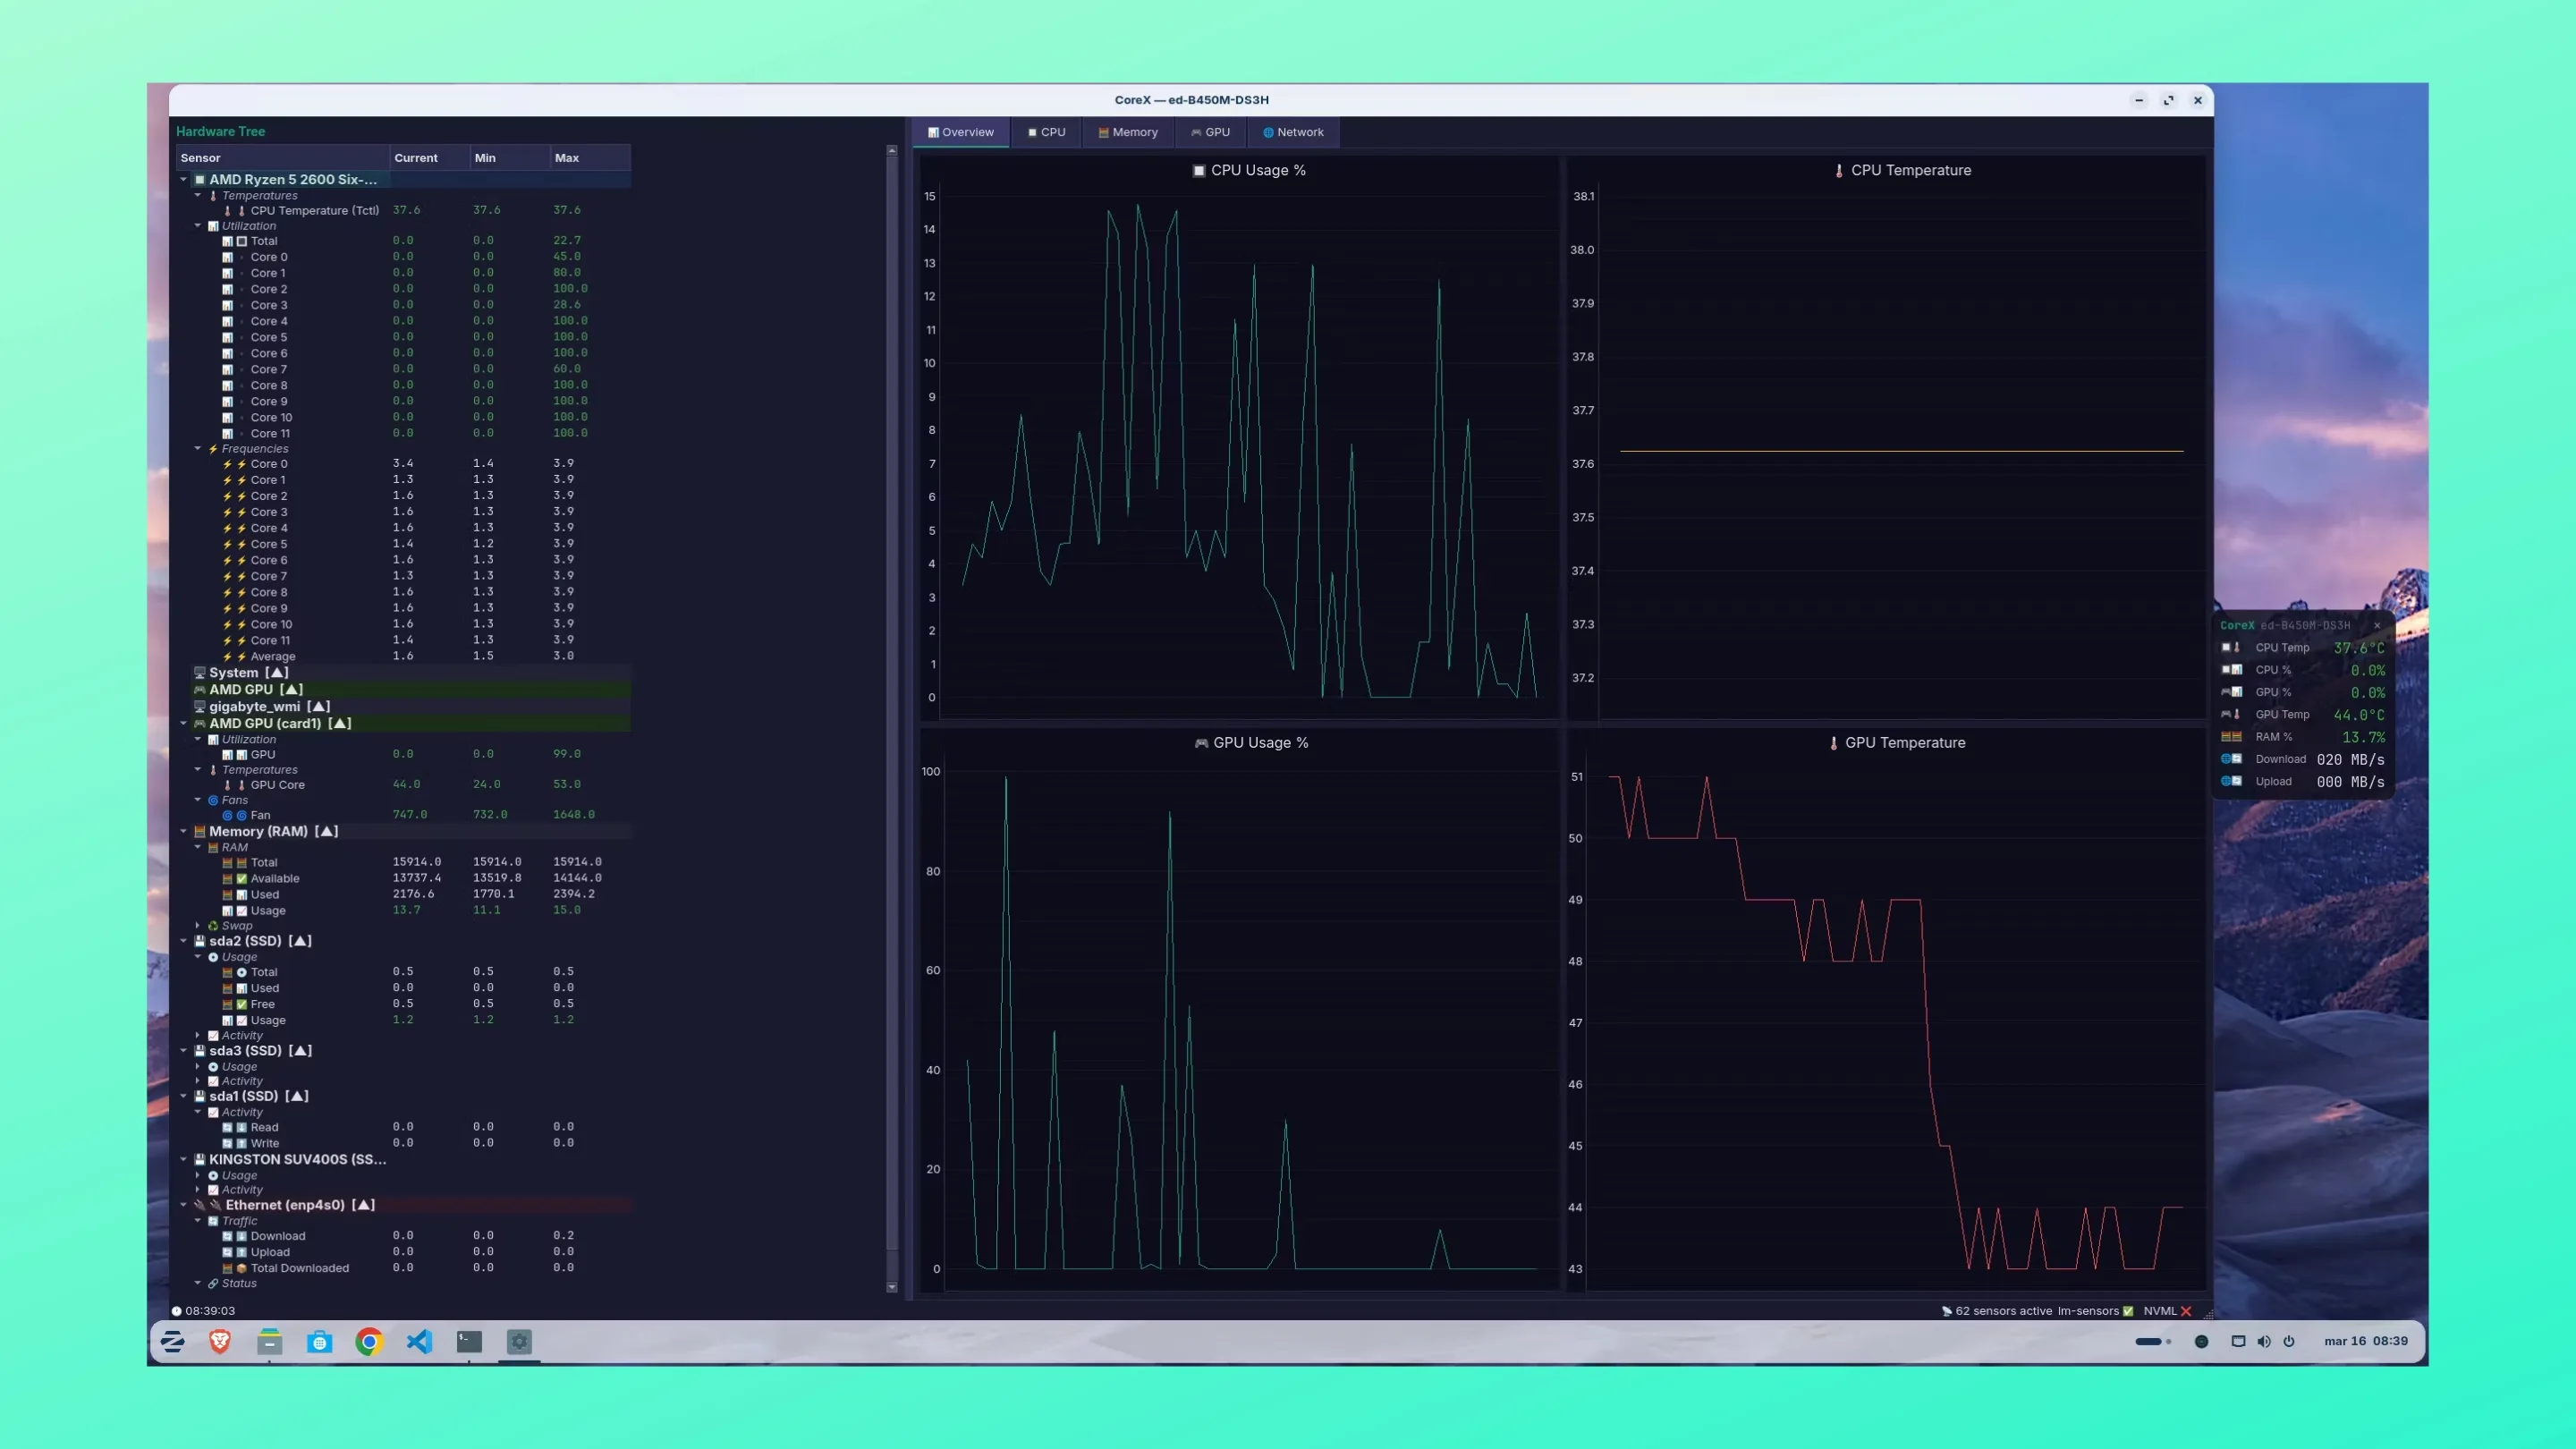Click the volume icon in system tray
This screenshot has height=1449, width=2576.
2264,1341
